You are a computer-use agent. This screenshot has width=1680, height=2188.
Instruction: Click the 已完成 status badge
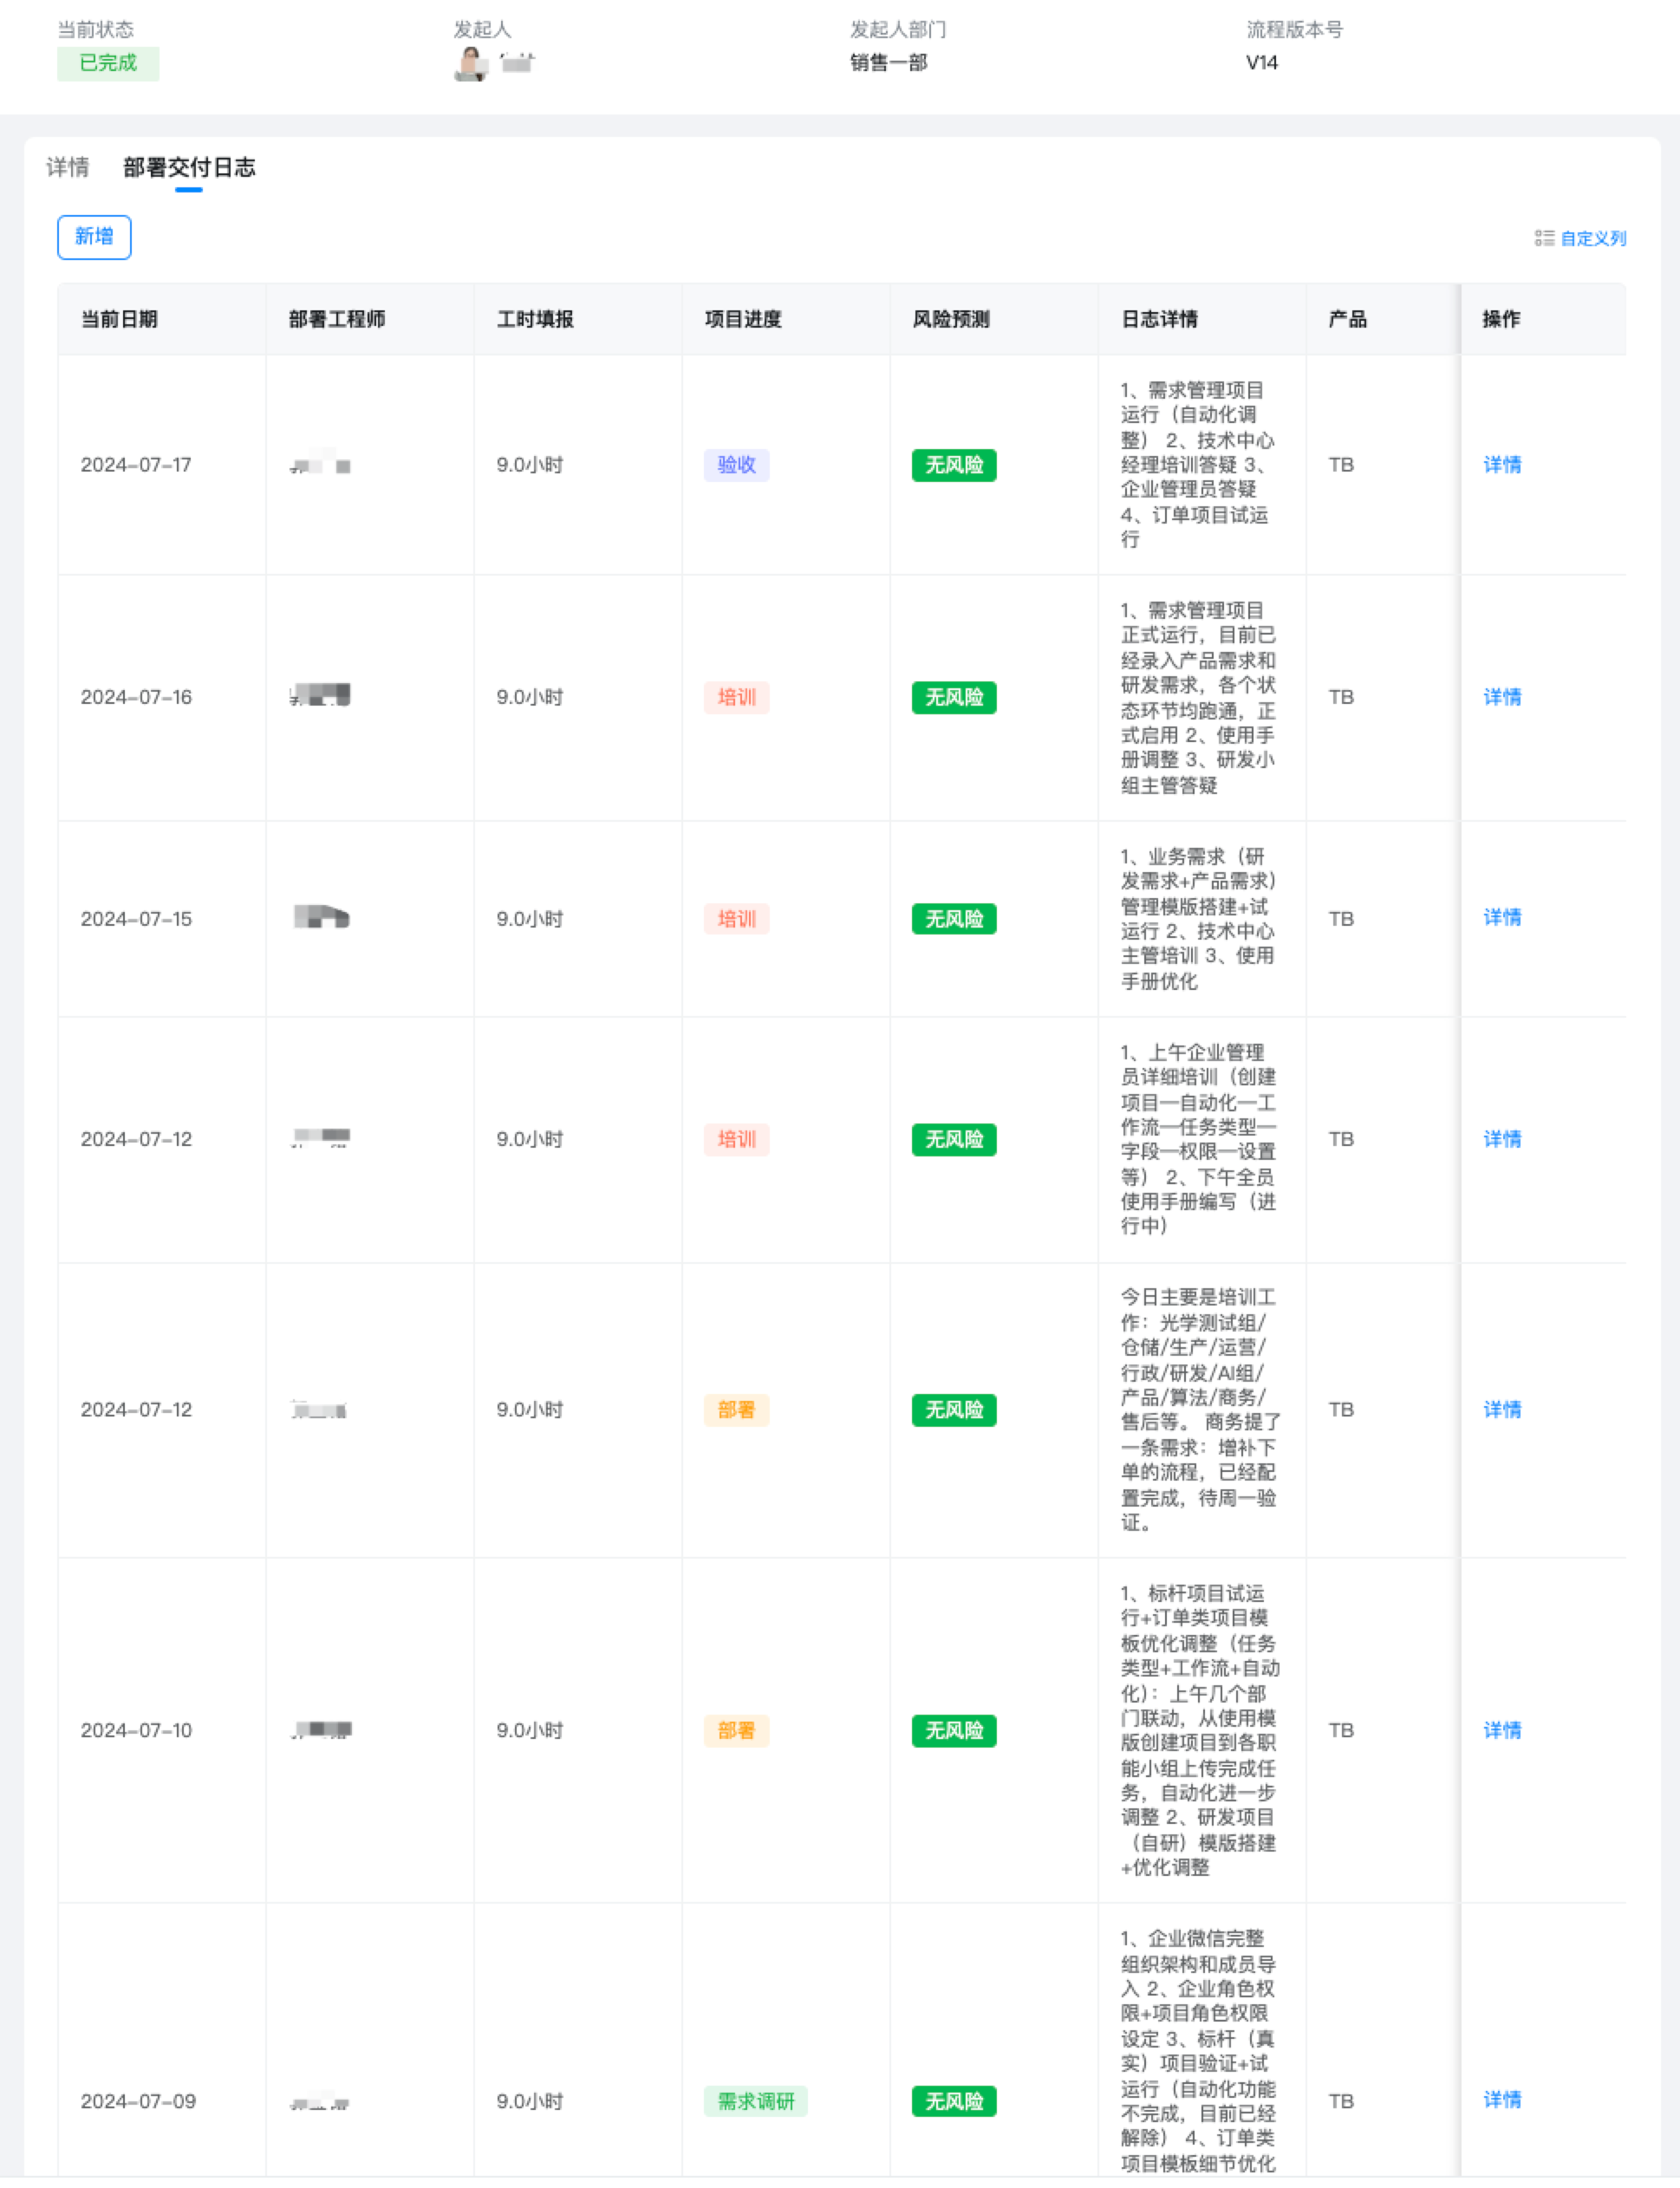tap(108, 63)
